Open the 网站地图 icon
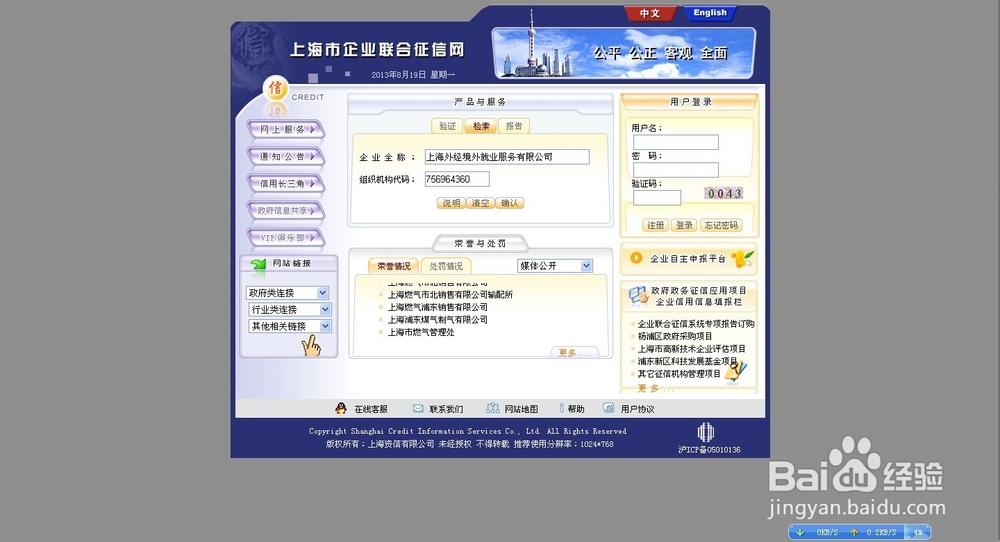The height and width of the screenshot is (542, 1000). (492, 408)
